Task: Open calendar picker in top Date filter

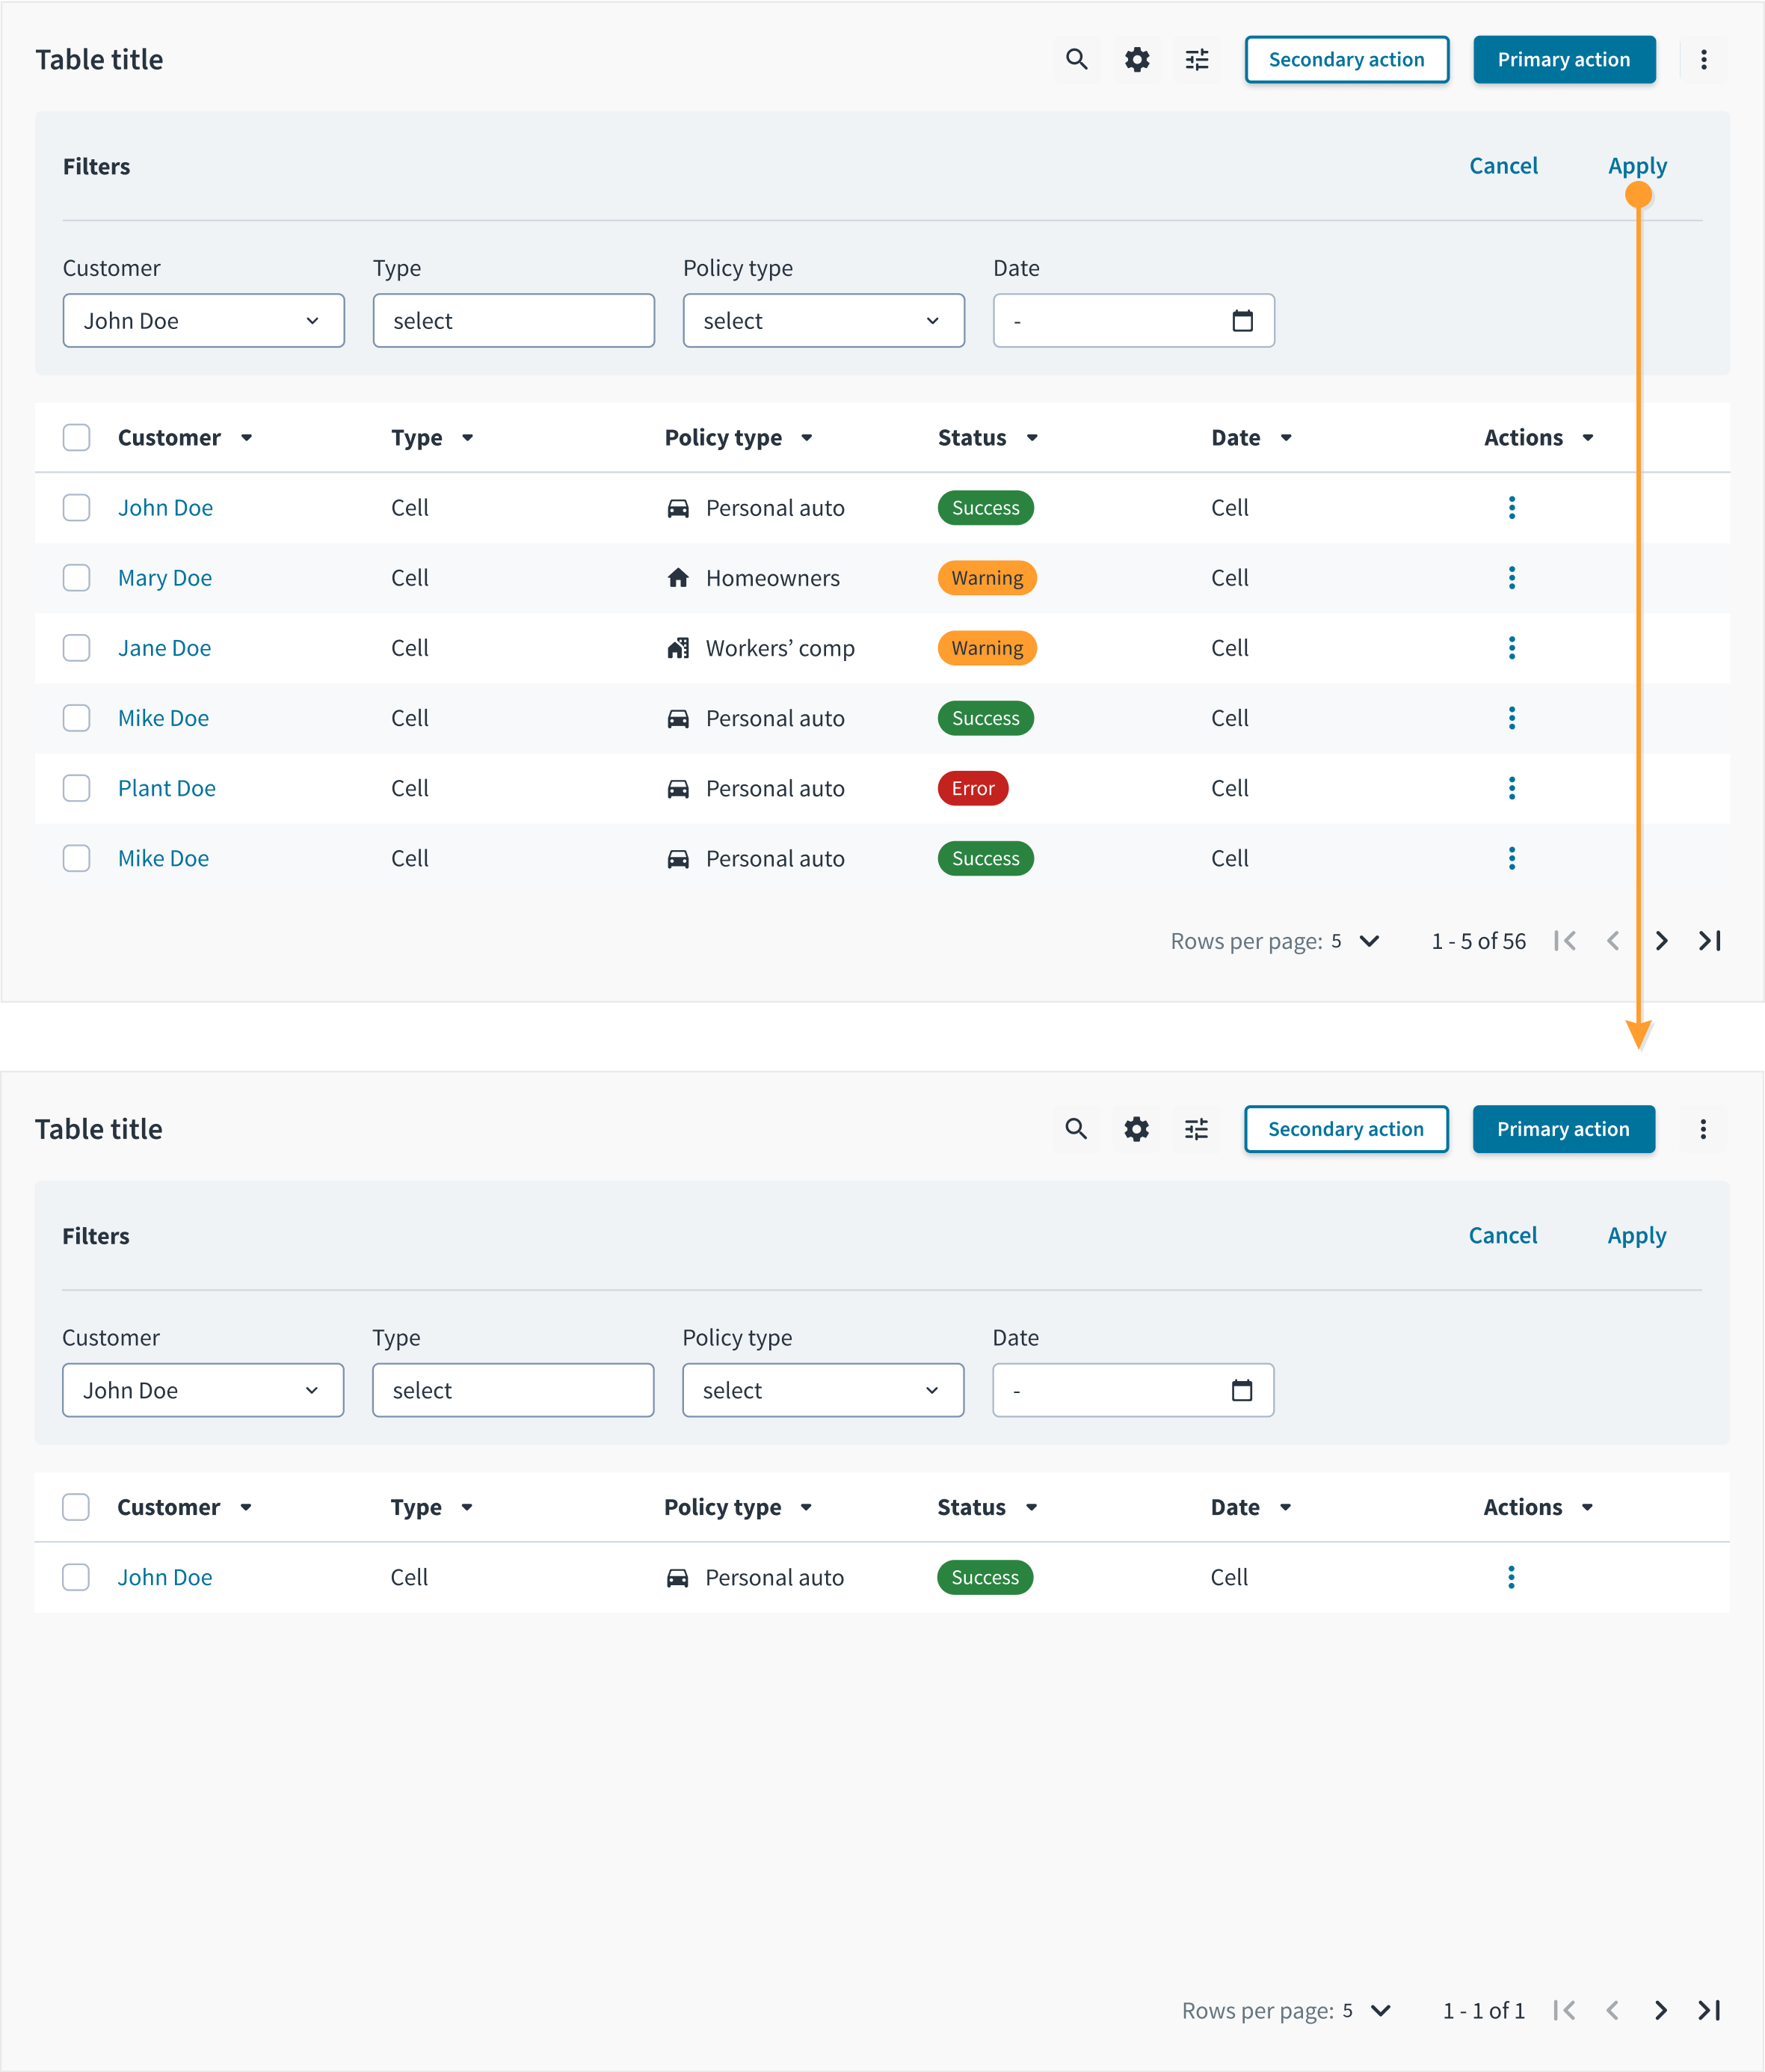Action: coord(1242,321)
